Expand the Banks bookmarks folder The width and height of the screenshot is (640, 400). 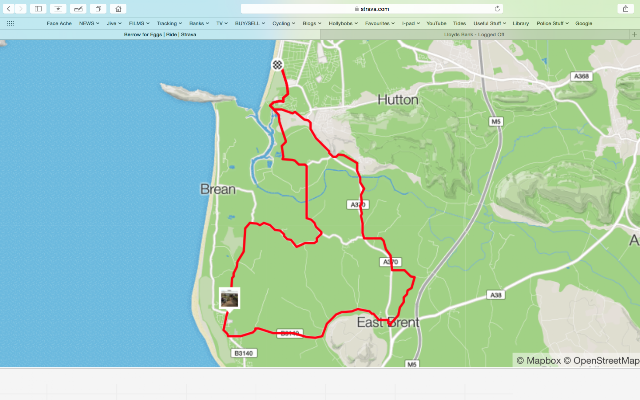coord(199,23)
